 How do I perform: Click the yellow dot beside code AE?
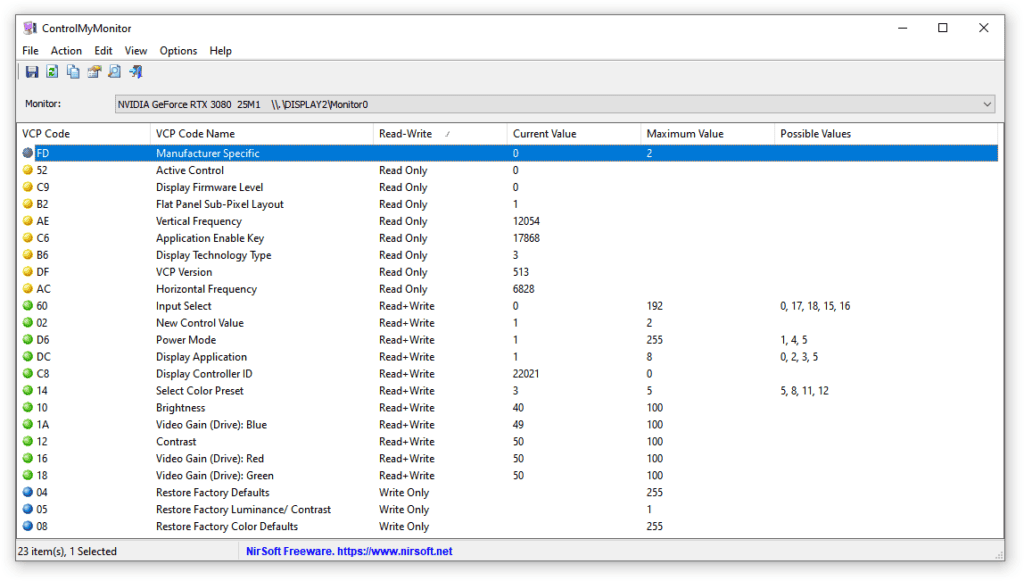(27, 221)
